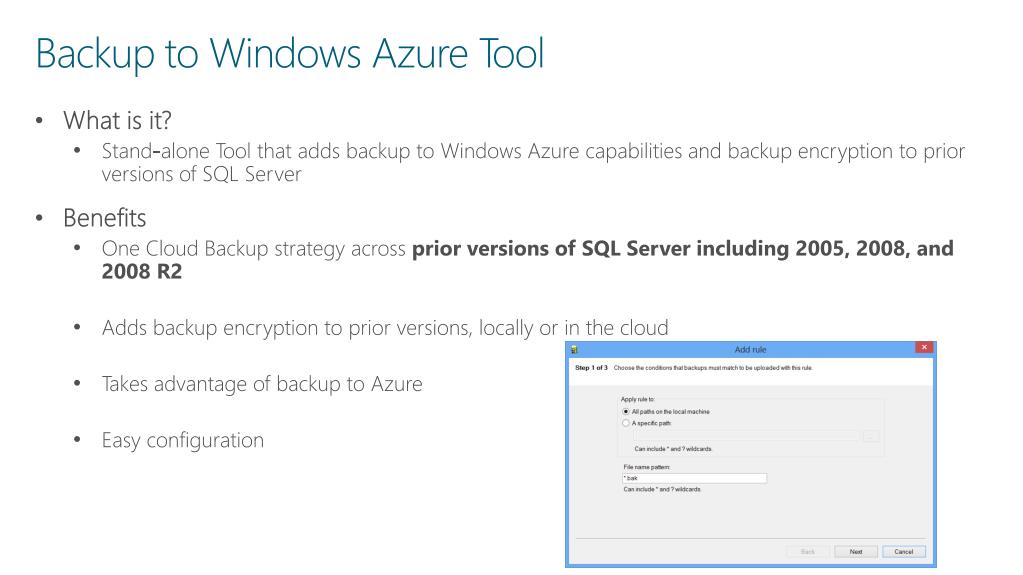Click the disabled Back button
This screenshot has height=575, width=1023.
click(808, 552)
